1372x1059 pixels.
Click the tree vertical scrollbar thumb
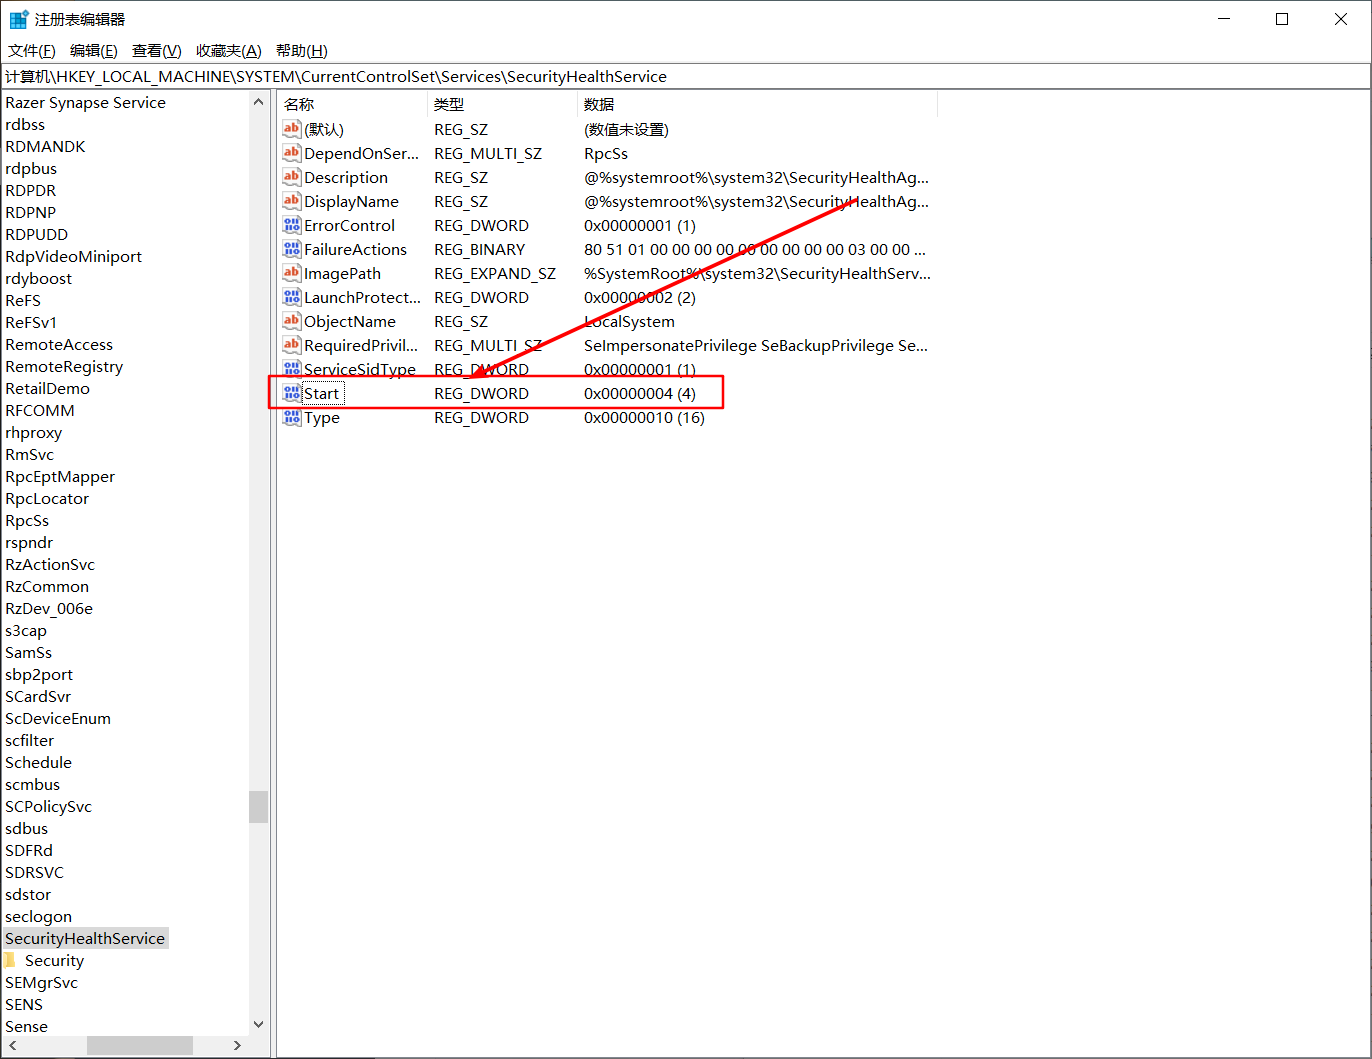[259, 806]
